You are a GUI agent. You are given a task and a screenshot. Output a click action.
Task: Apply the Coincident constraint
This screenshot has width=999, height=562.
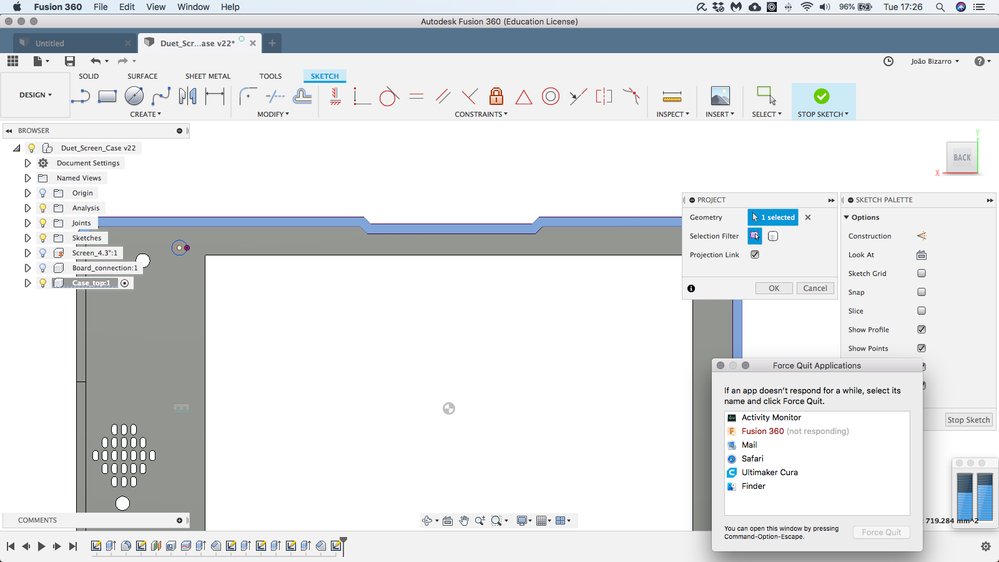pyautogui.click(x=361, y=96)
